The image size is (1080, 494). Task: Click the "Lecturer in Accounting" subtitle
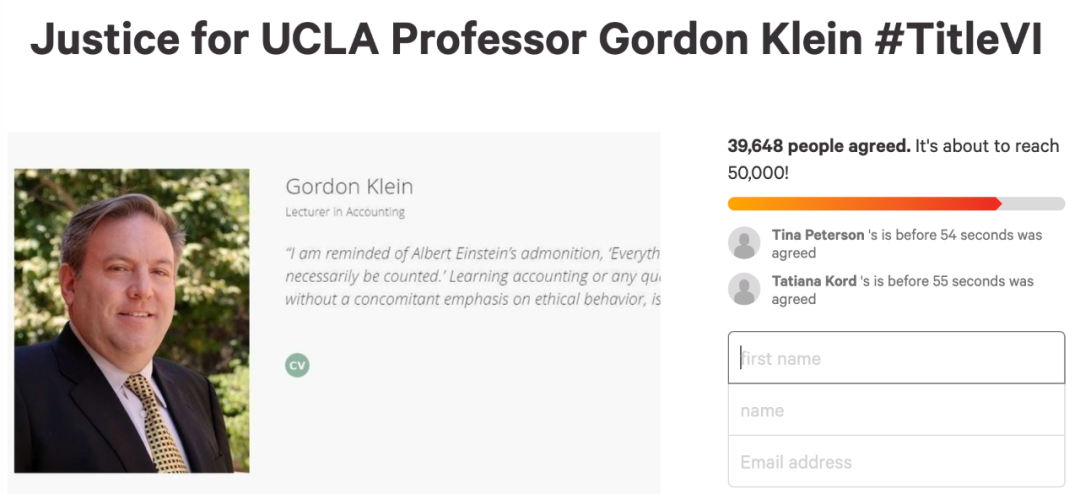pos(345,212)
